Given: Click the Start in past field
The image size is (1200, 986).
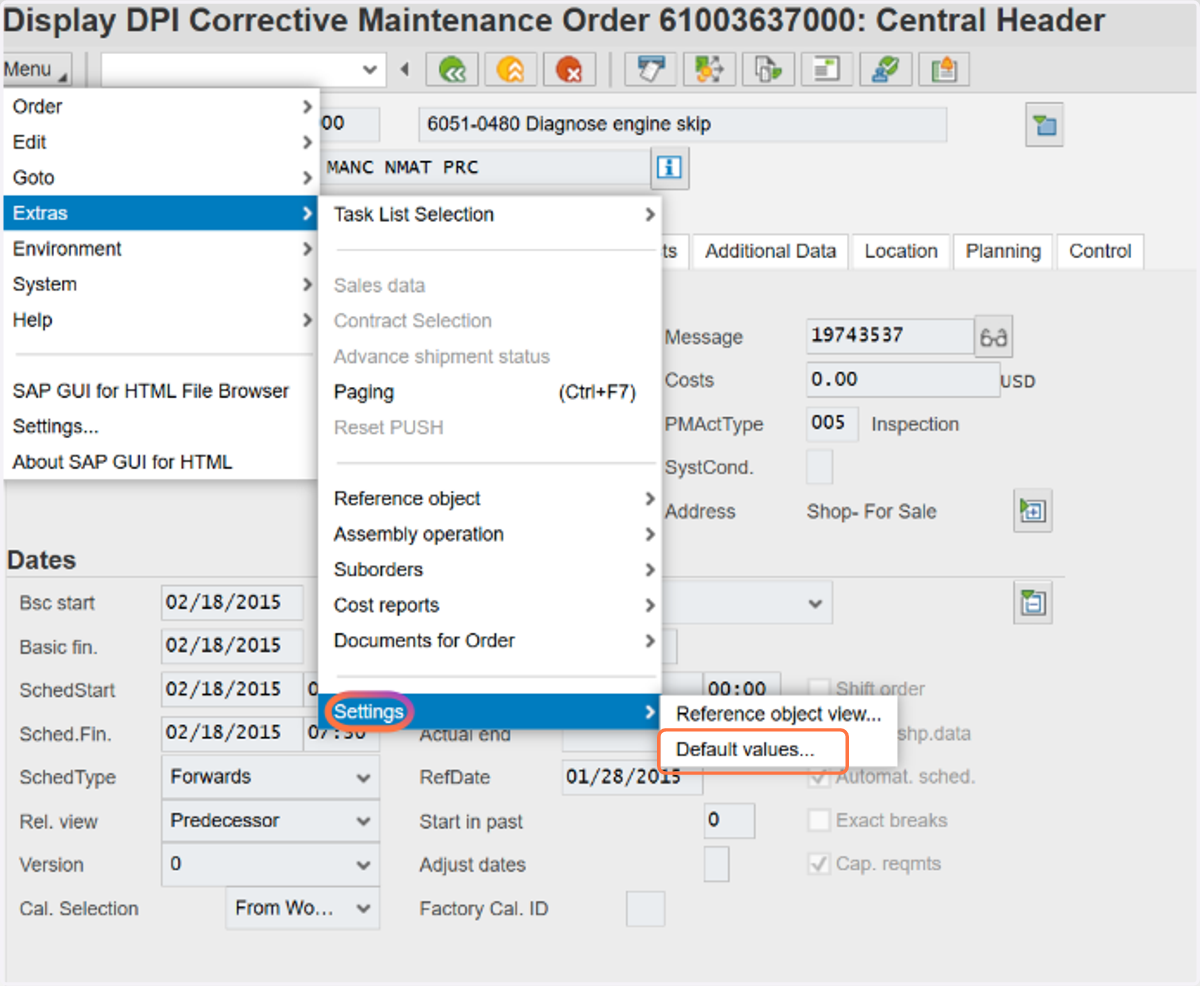Looking at the screenshot, I should (729, 821).
